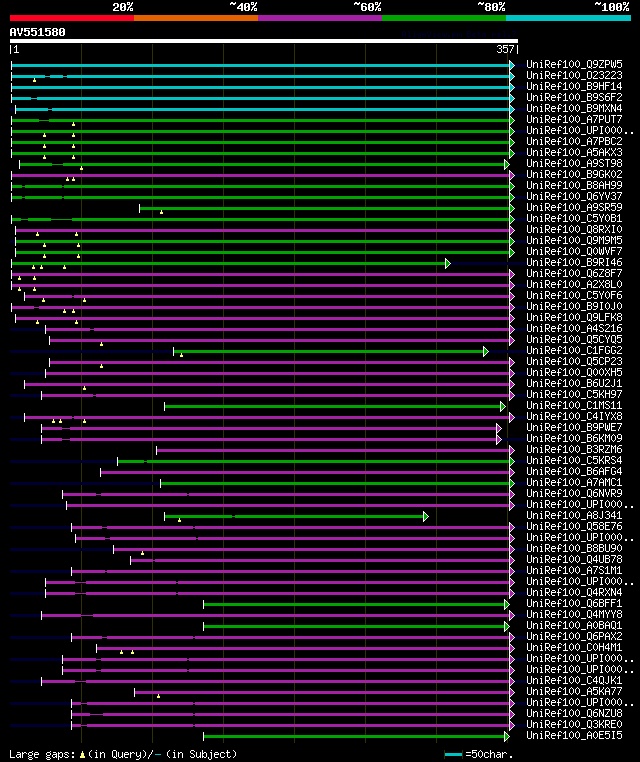The width and height of the screenshot is (640, 762).
Task: Open the UniRef100_B9MXN4 hit label
Action: pyautogui.click(x=574, y=108)
